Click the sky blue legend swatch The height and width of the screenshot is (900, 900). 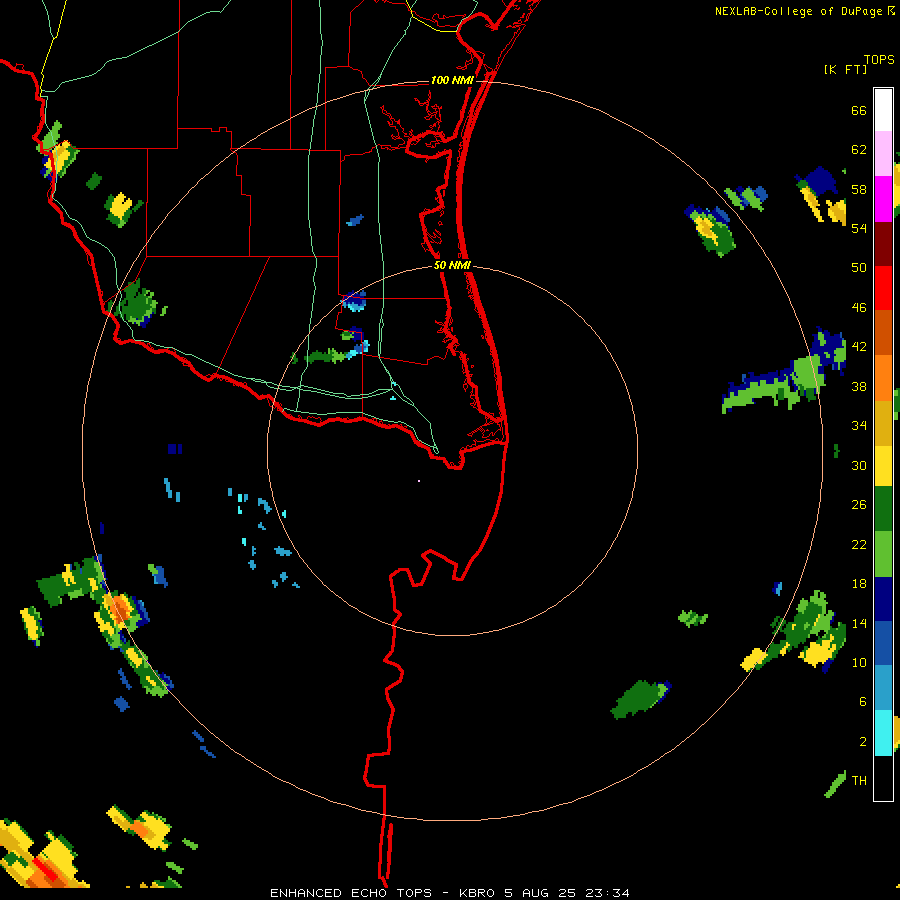tap(883, 688)
